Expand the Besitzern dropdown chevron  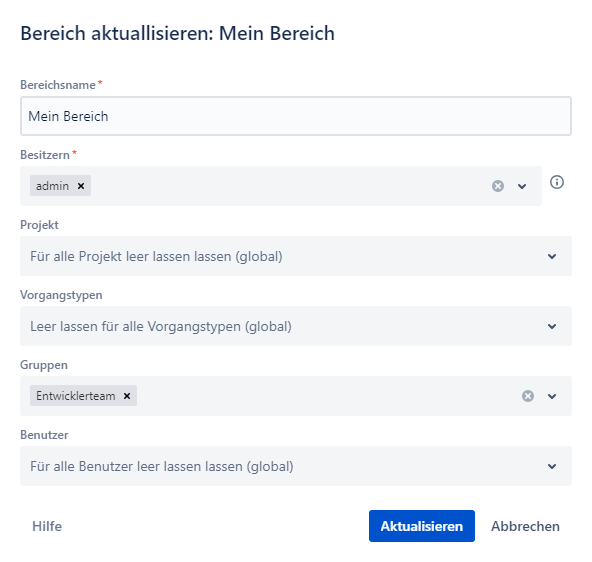[522, 186]
